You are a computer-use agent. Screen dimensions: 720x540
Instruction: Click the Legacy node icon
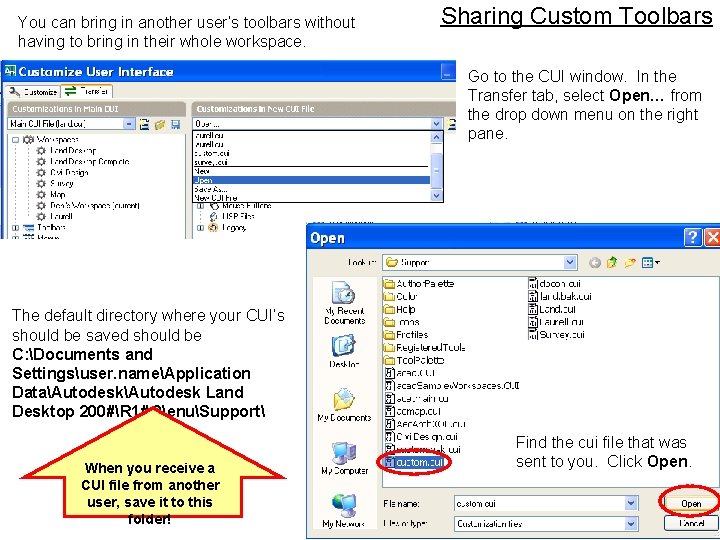pyautogui.click(x=213, y=228)
